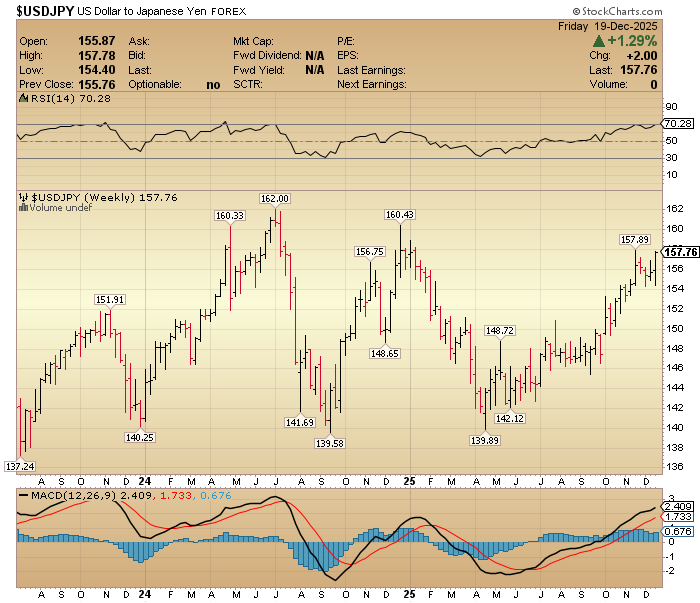
Task: Click the Volume value 0 in header
Action: point(654,85)
